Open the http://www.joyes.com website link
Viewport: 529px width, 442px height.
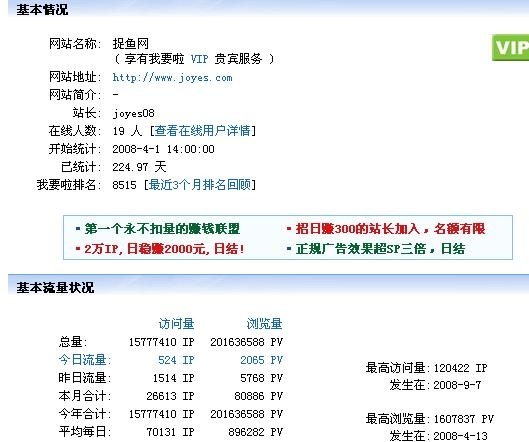[x=172, y=78]
